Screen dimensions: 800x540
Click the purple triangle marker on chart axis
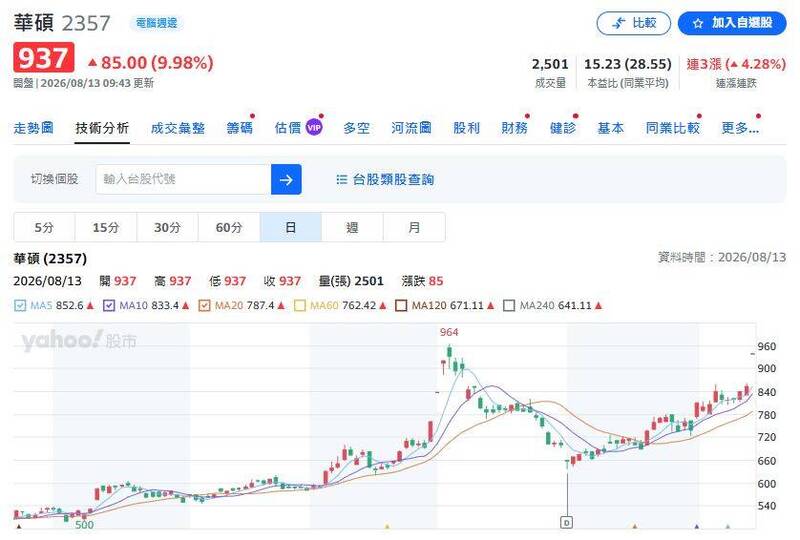(697, 526)
